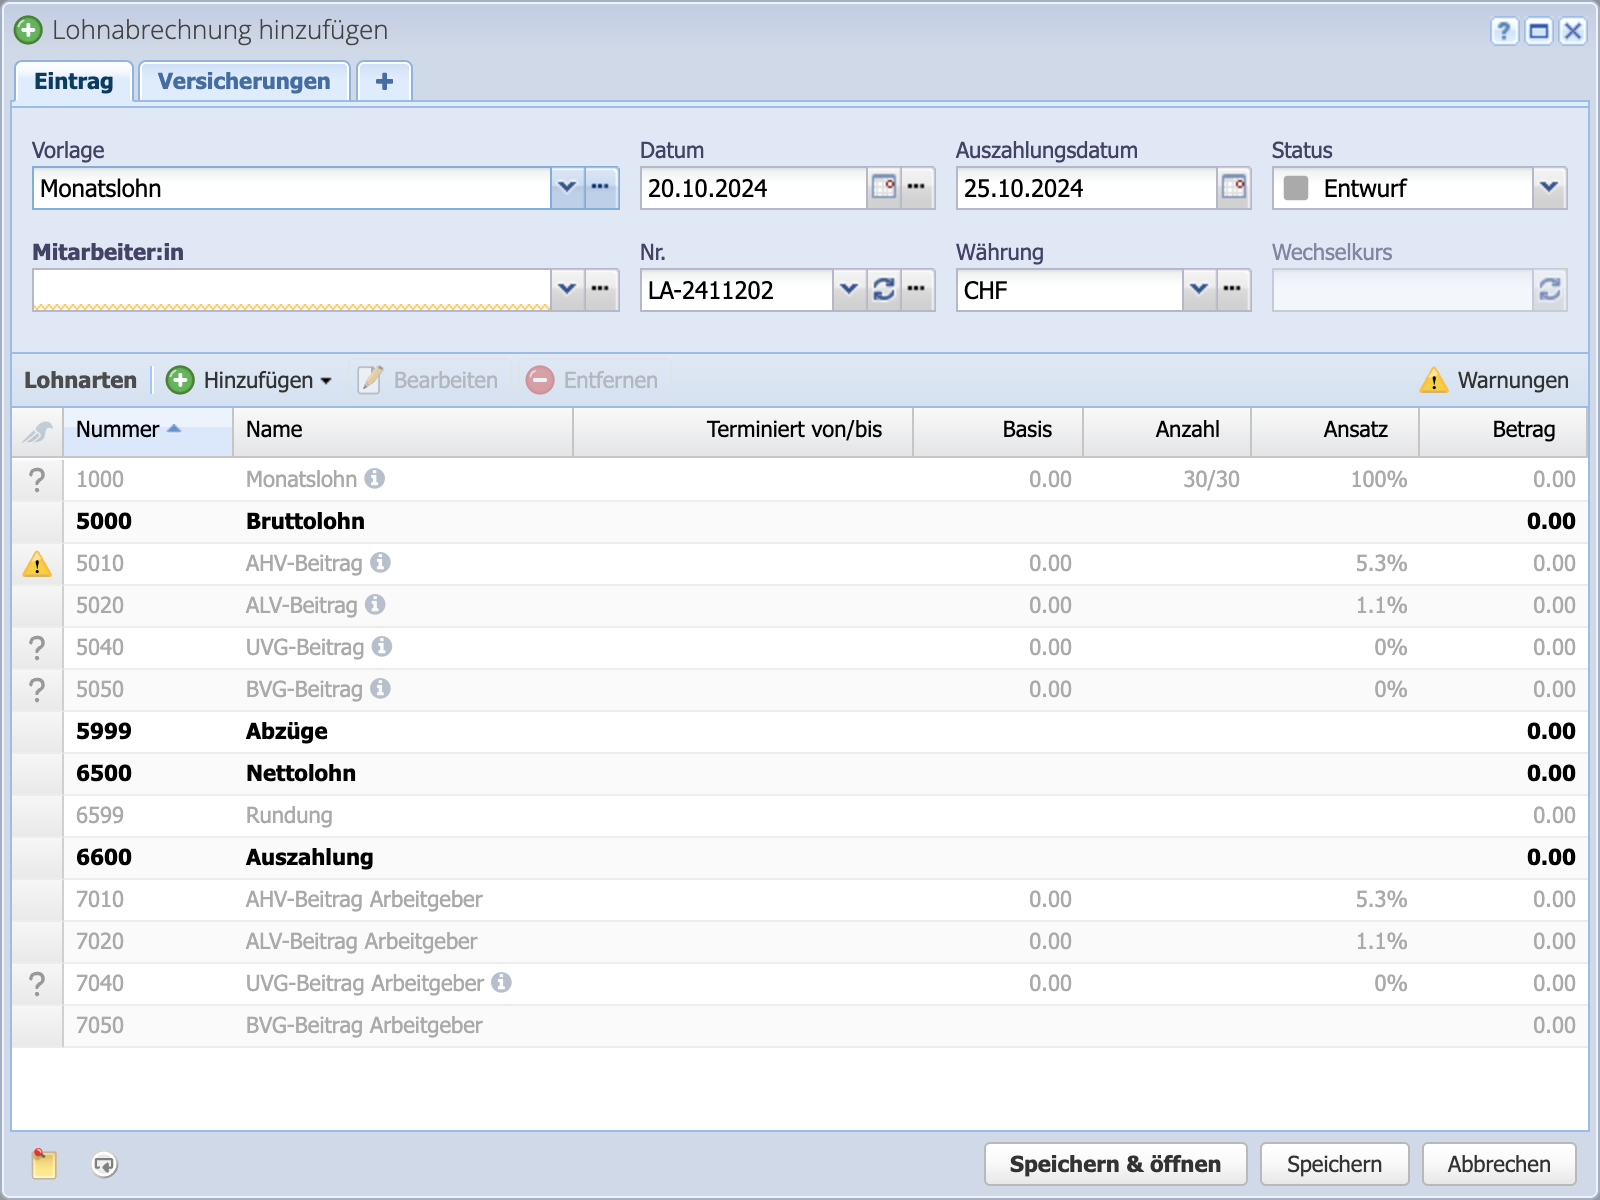
Task: Click the info icon next to Monatslohn
Action: (375, 479)
